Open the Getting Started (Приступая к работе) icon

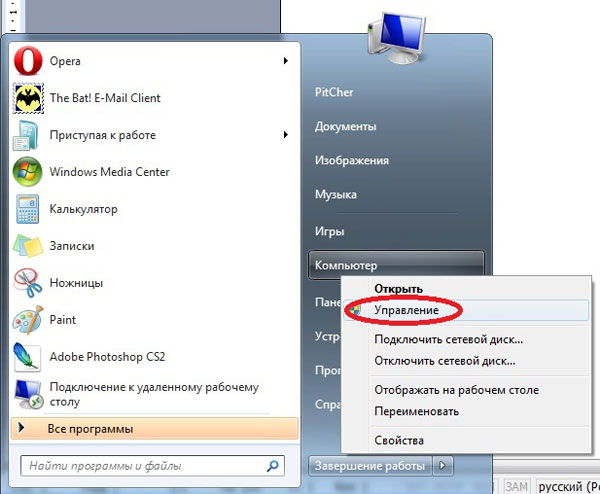pos(26,135)
